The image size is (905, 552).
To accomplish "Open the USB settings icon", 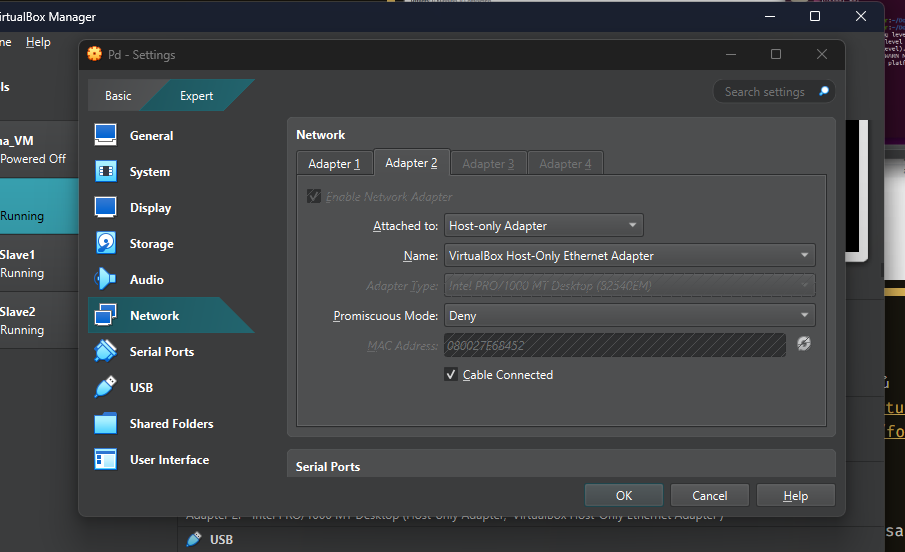I will point(106,388).
